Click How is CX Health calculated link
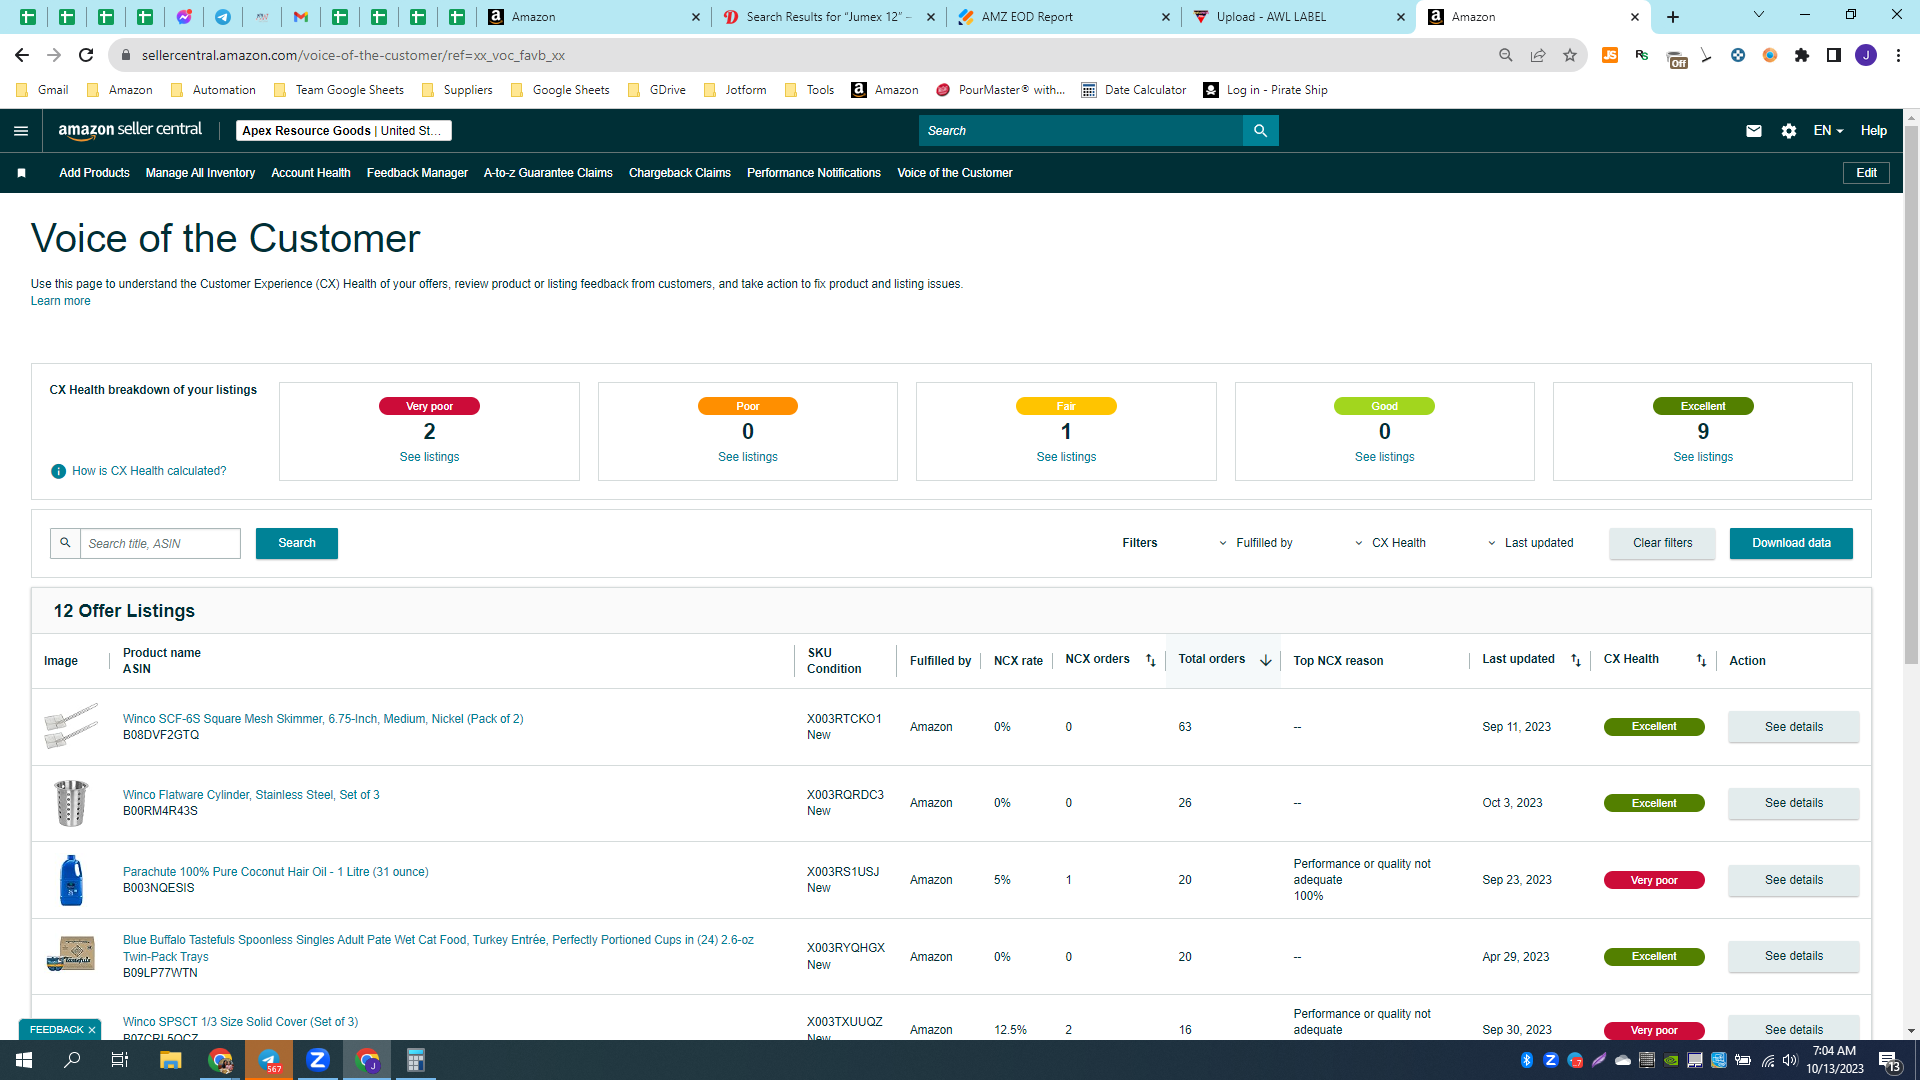The image size is (1920, 1080). (x=149, y=471)
